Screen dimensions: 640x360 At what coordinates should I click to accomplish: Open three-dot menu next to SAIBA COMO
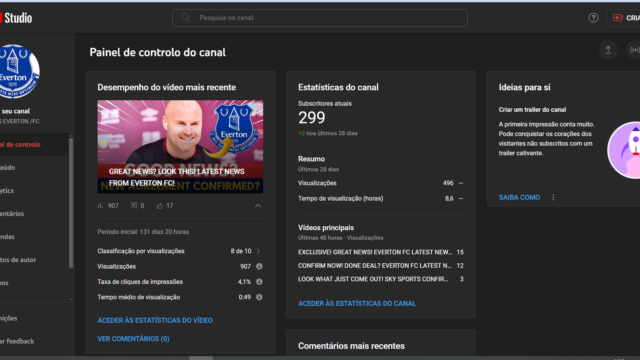[x=553, y=198]
